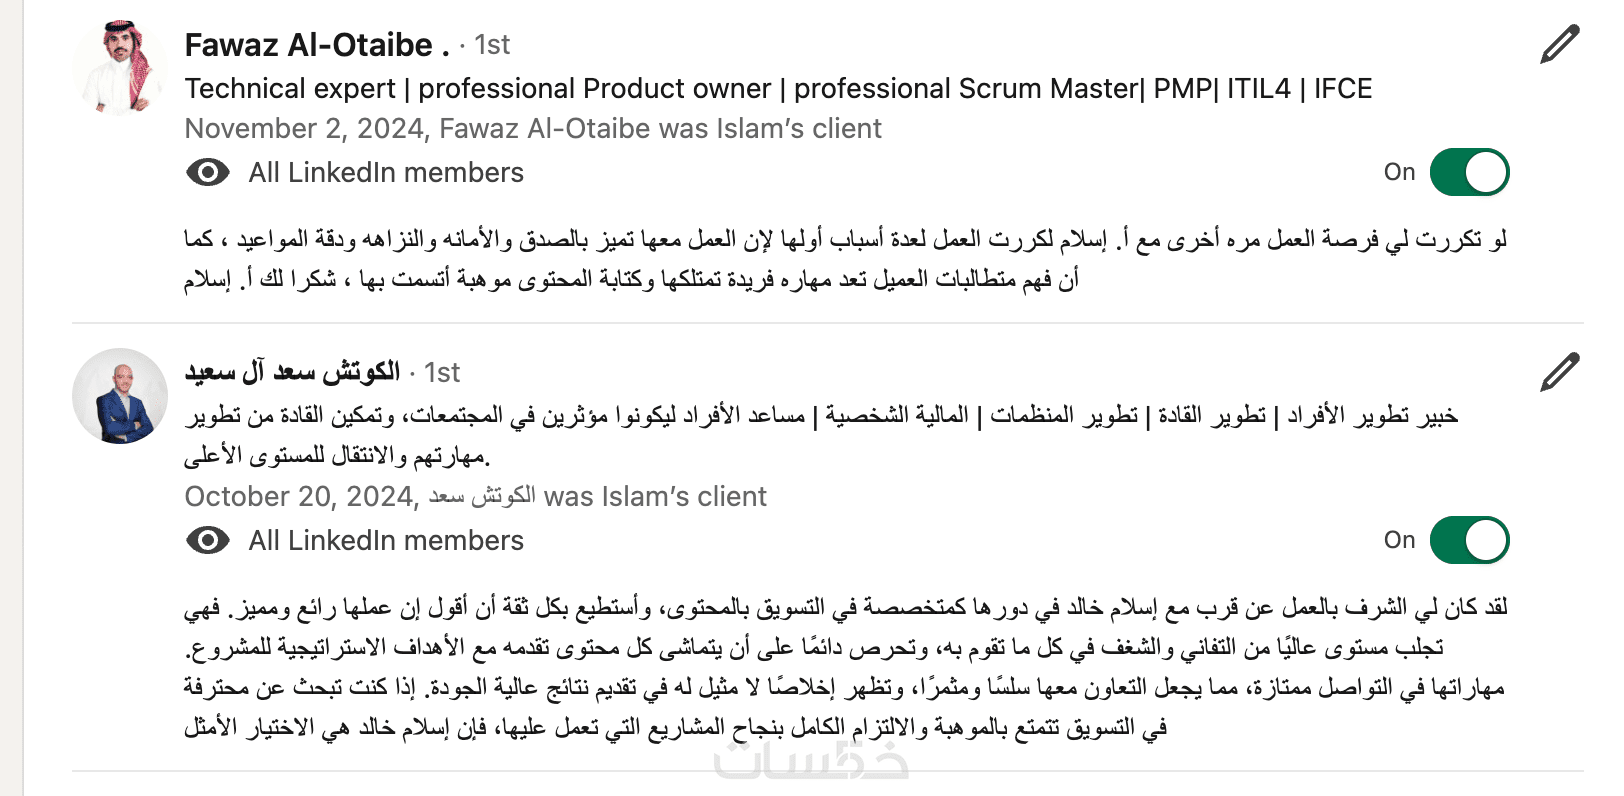Viewport: 1624px width, 796px height.
Task: Click the eye icon under the October 20 recommendation
Action: [x=208, y=541]
